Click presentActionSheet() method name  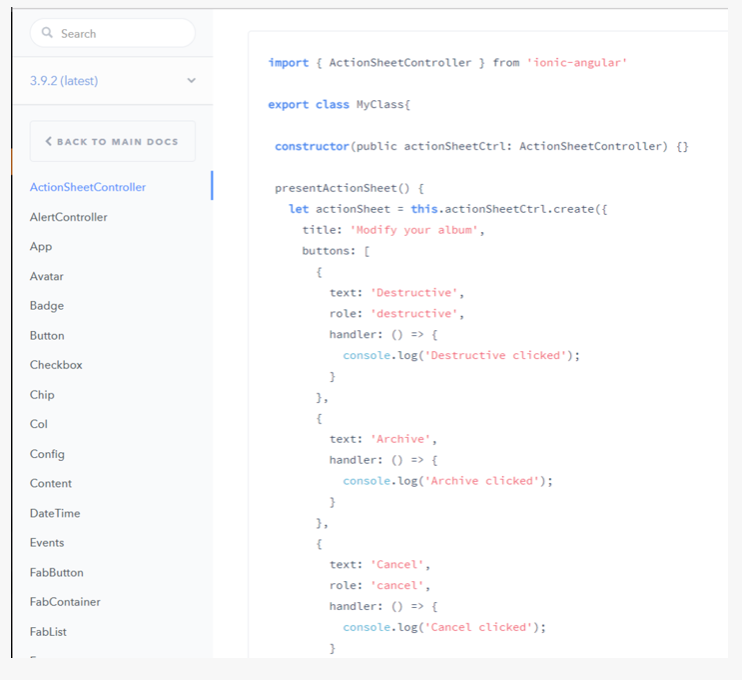pos(342,188)
